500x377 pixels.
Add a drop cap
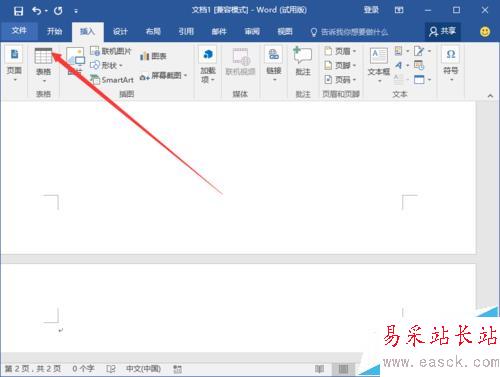(401, 80)
